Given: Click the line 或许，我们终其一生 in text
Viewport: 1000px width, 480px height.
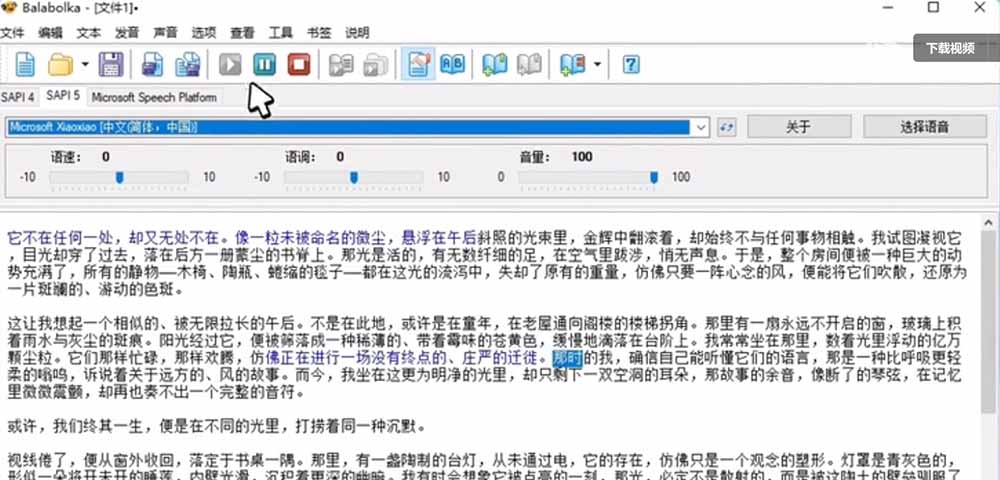Looking at the screenshot, I should point(216,425).
